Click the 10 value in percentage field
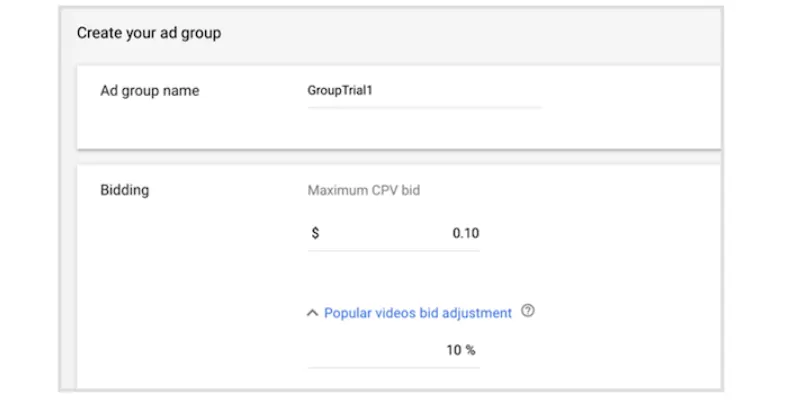The height and width of the screenshot is (405, 805). [454, 350]
